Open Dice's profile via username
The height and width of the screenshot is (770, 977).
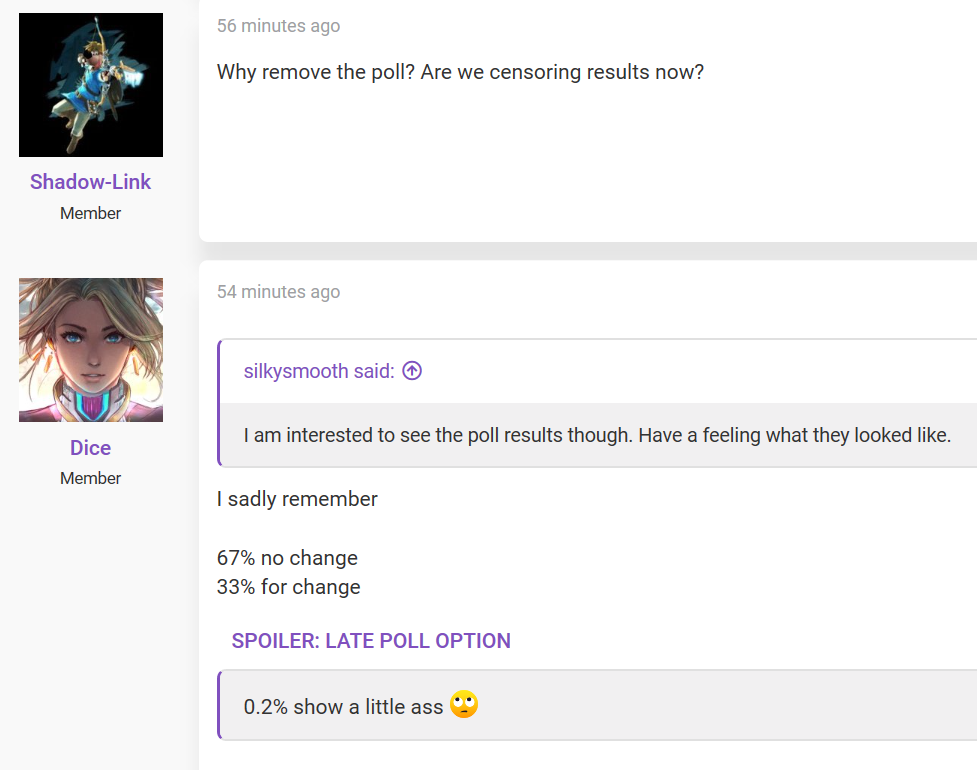[90, 448]
